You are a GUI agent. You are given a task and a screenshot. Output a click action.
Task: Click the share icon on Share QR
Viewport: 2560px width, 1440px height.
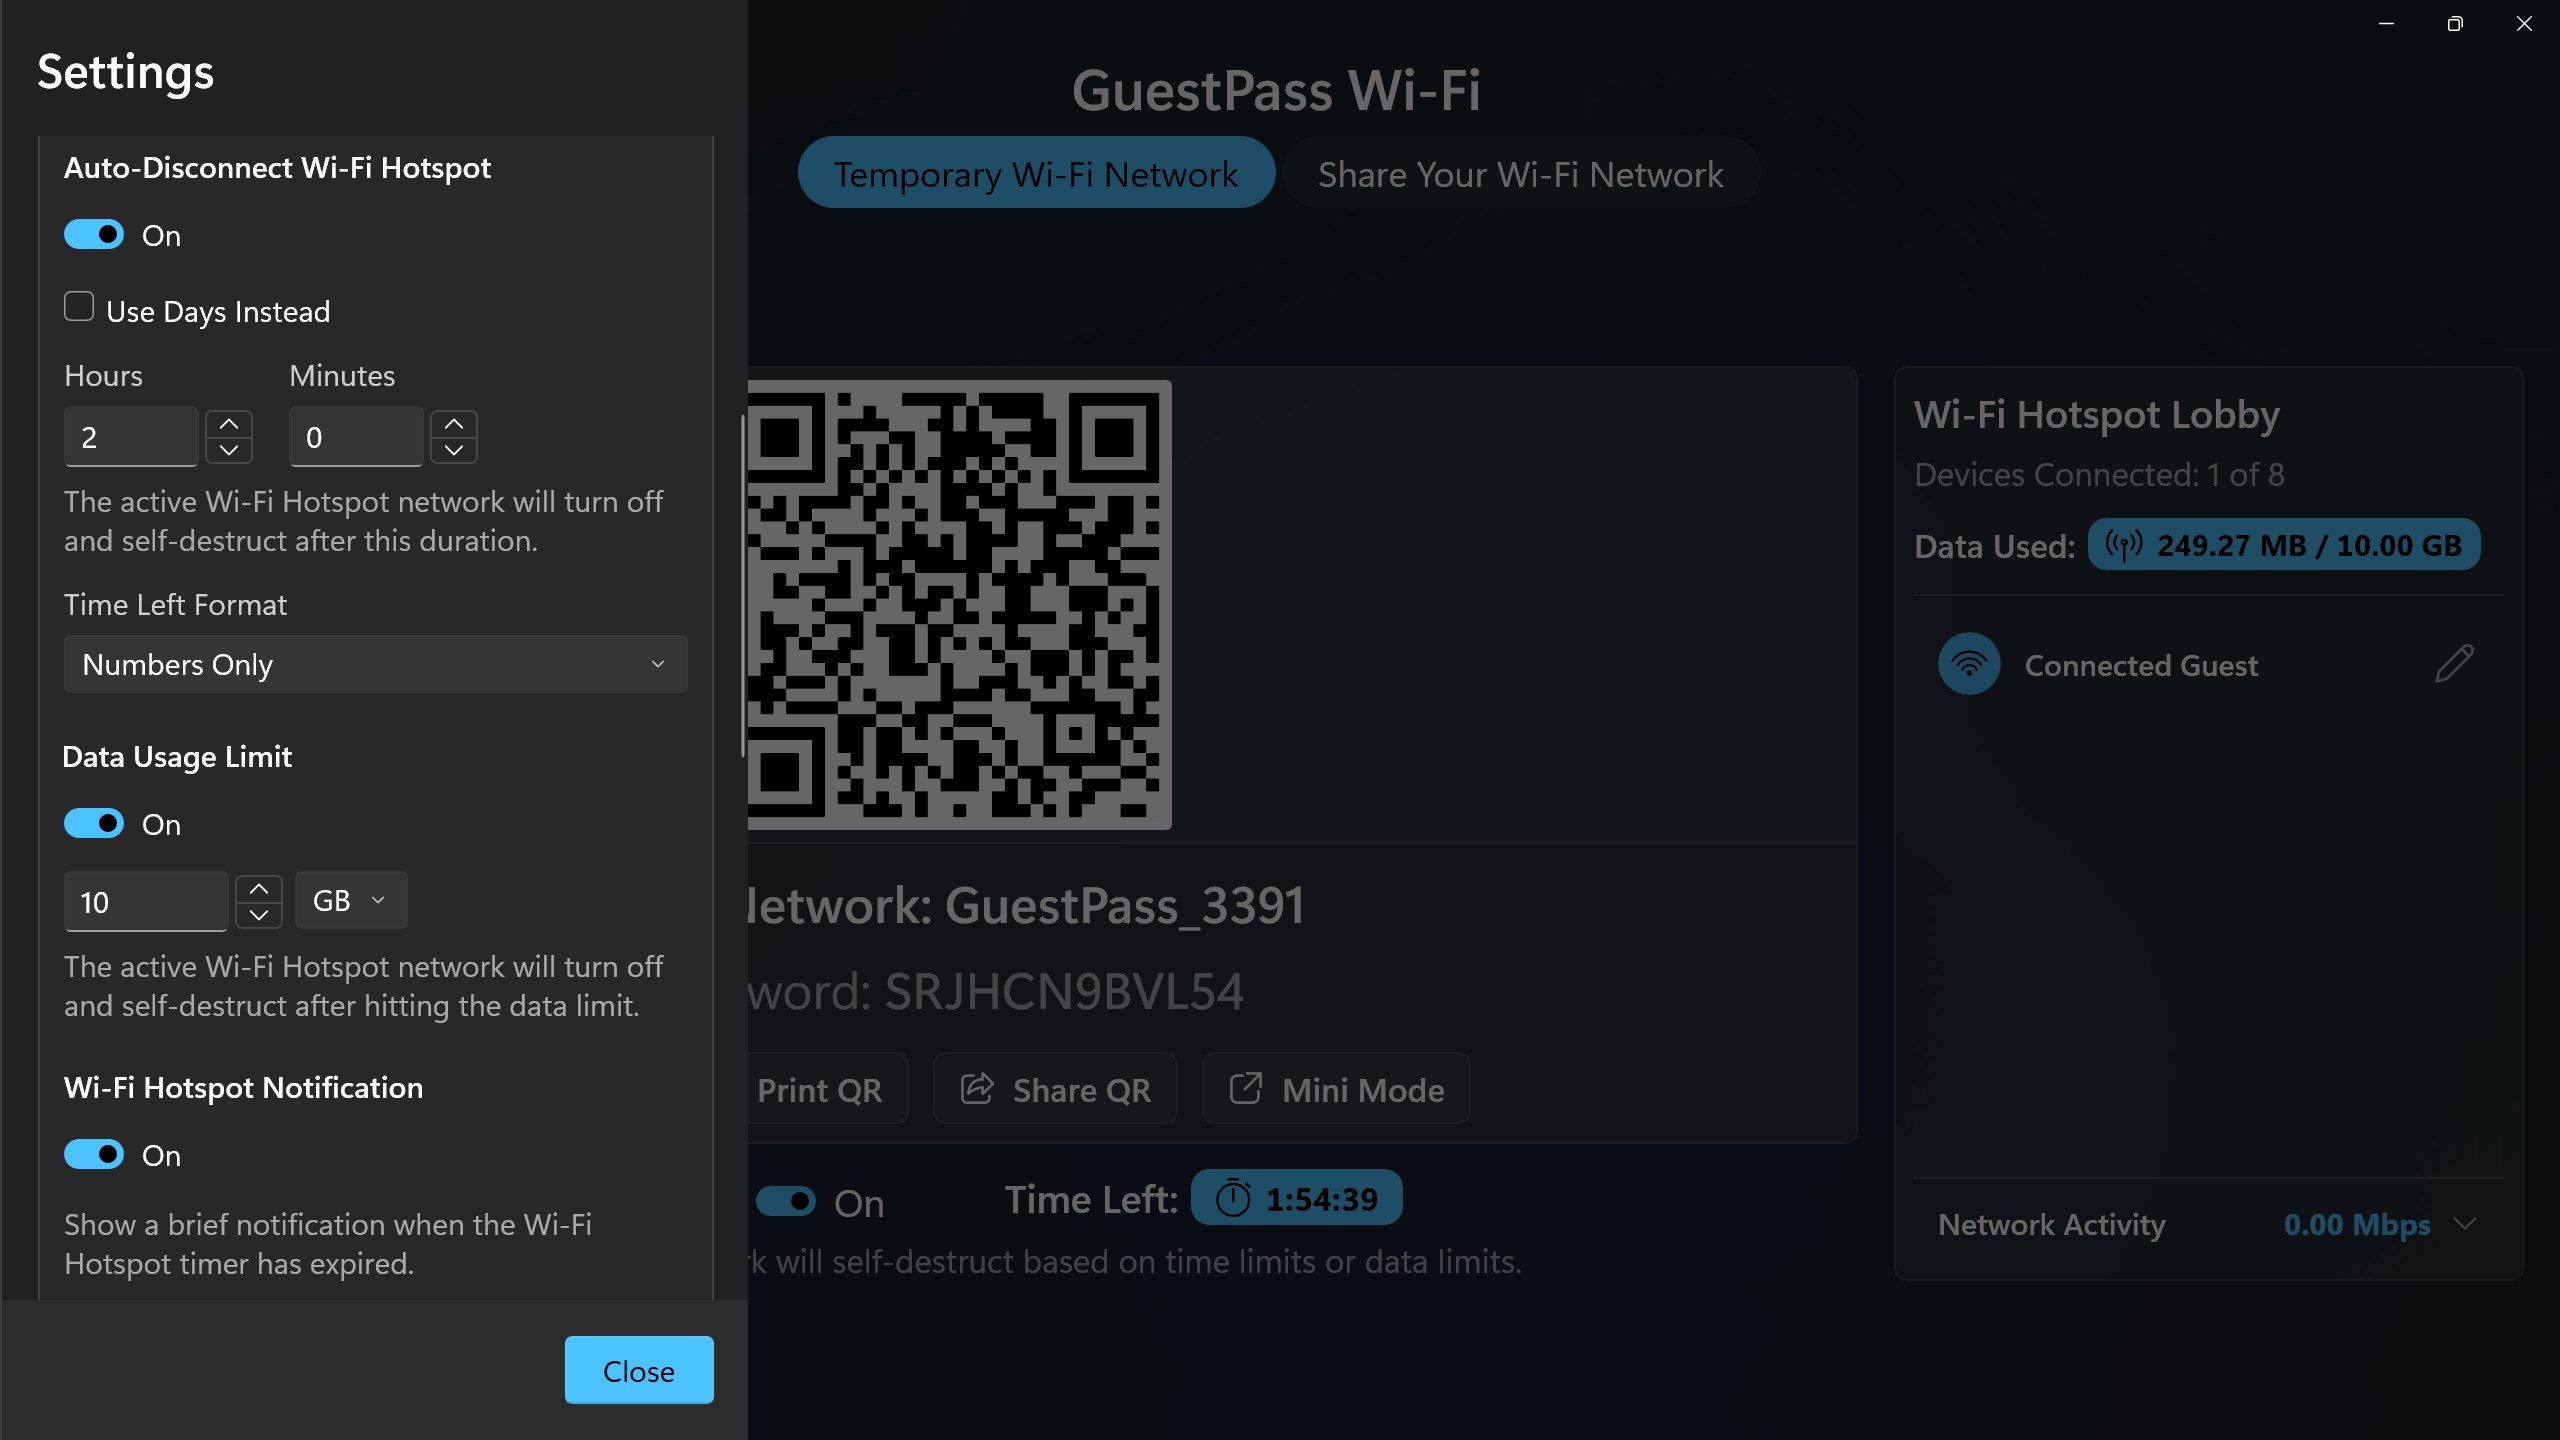pos(977,1088)
